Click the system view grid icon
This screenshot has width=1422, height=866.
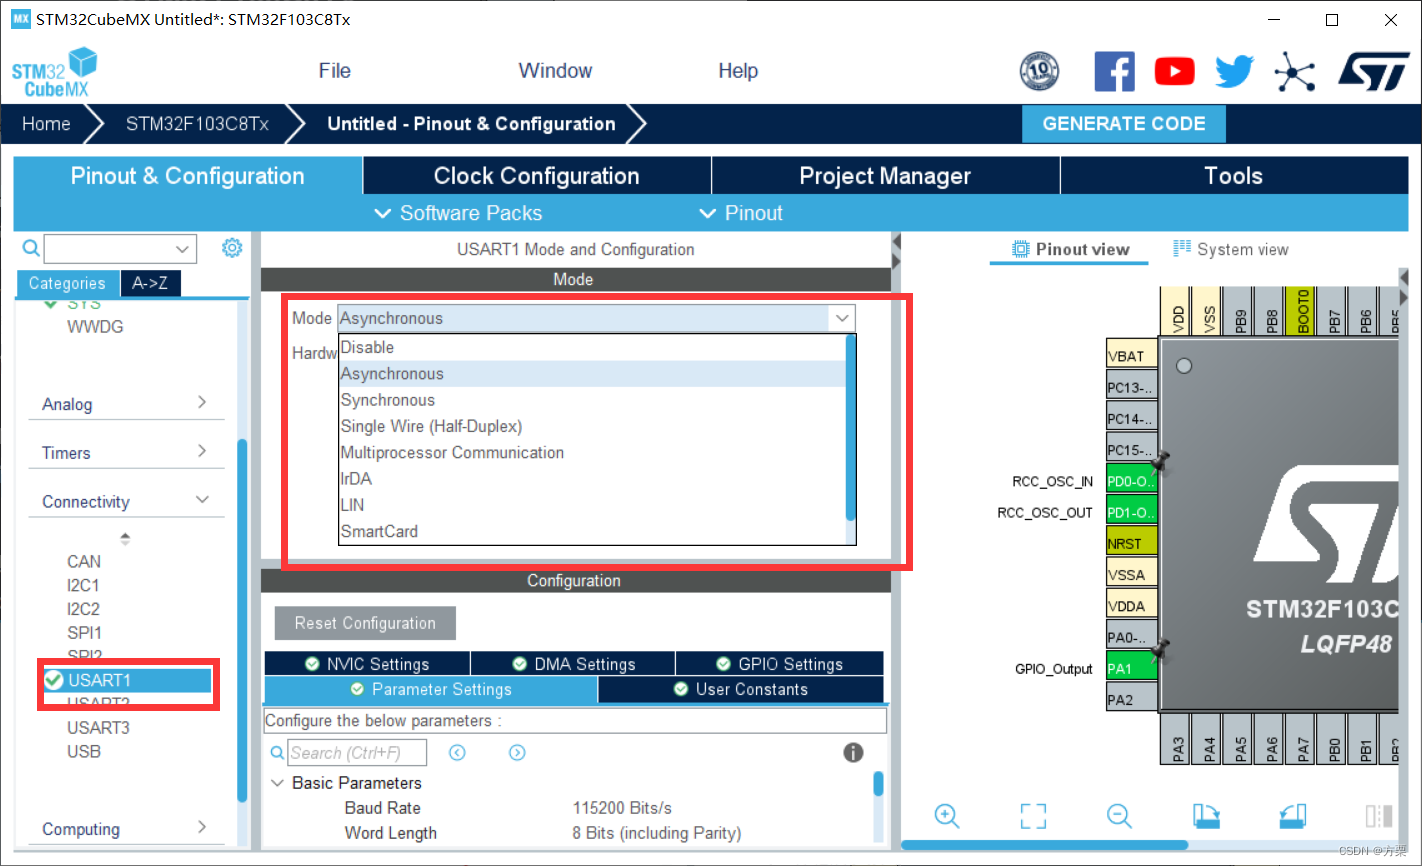click(x=1182, y=248)
